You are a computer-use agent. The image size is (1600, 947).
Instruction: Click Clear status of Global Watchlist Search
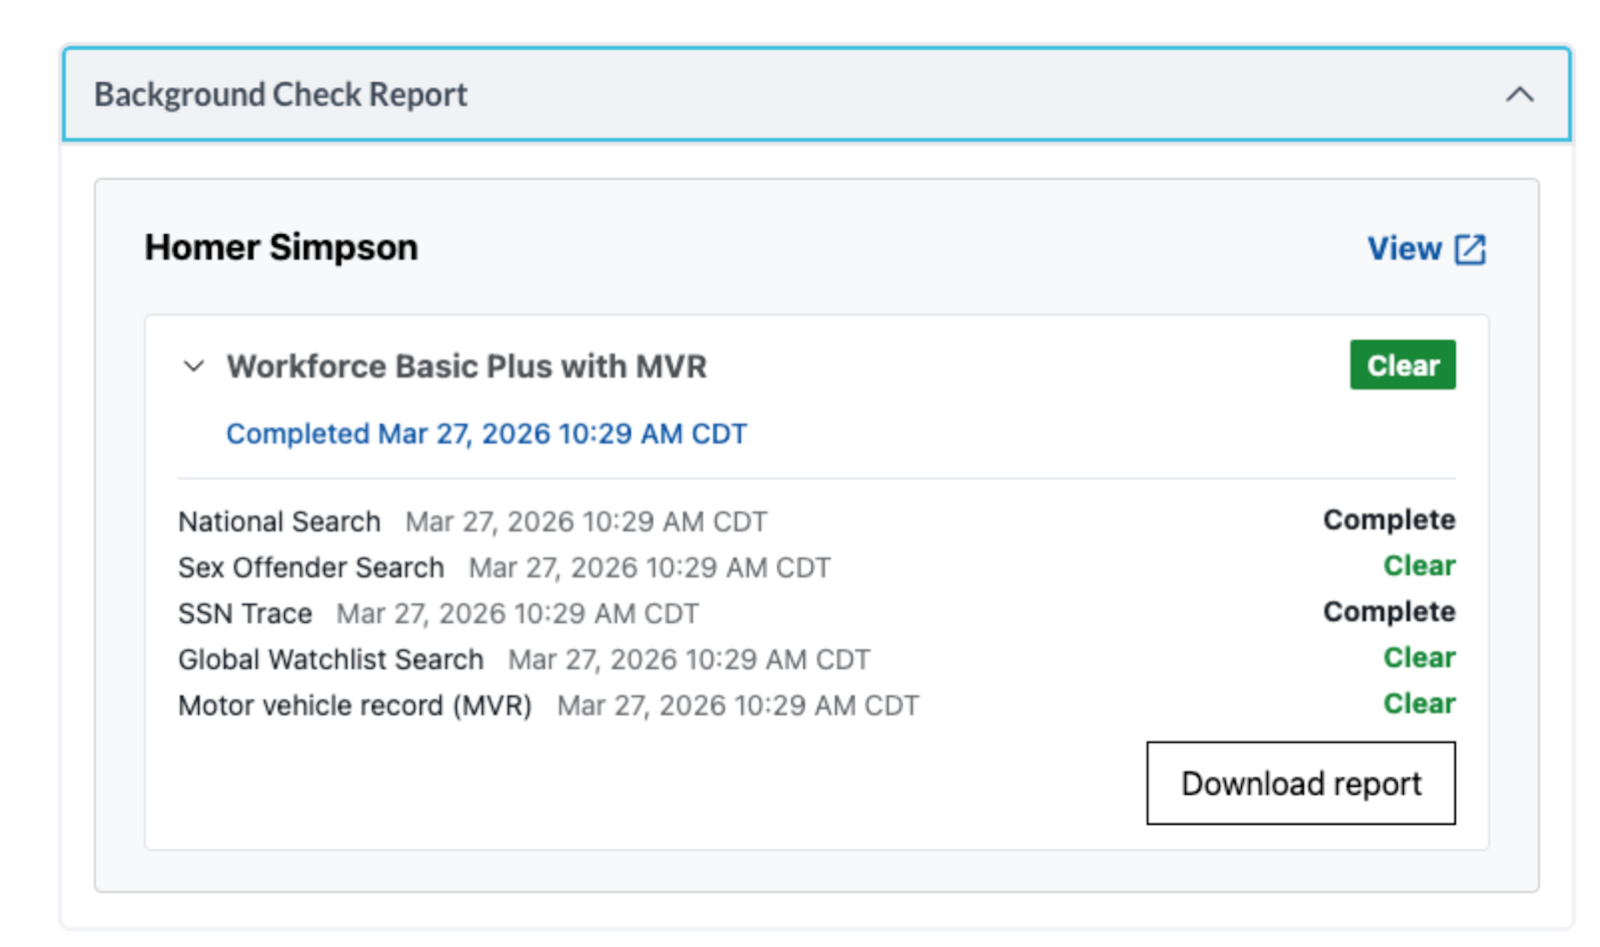coord(1419,658)
